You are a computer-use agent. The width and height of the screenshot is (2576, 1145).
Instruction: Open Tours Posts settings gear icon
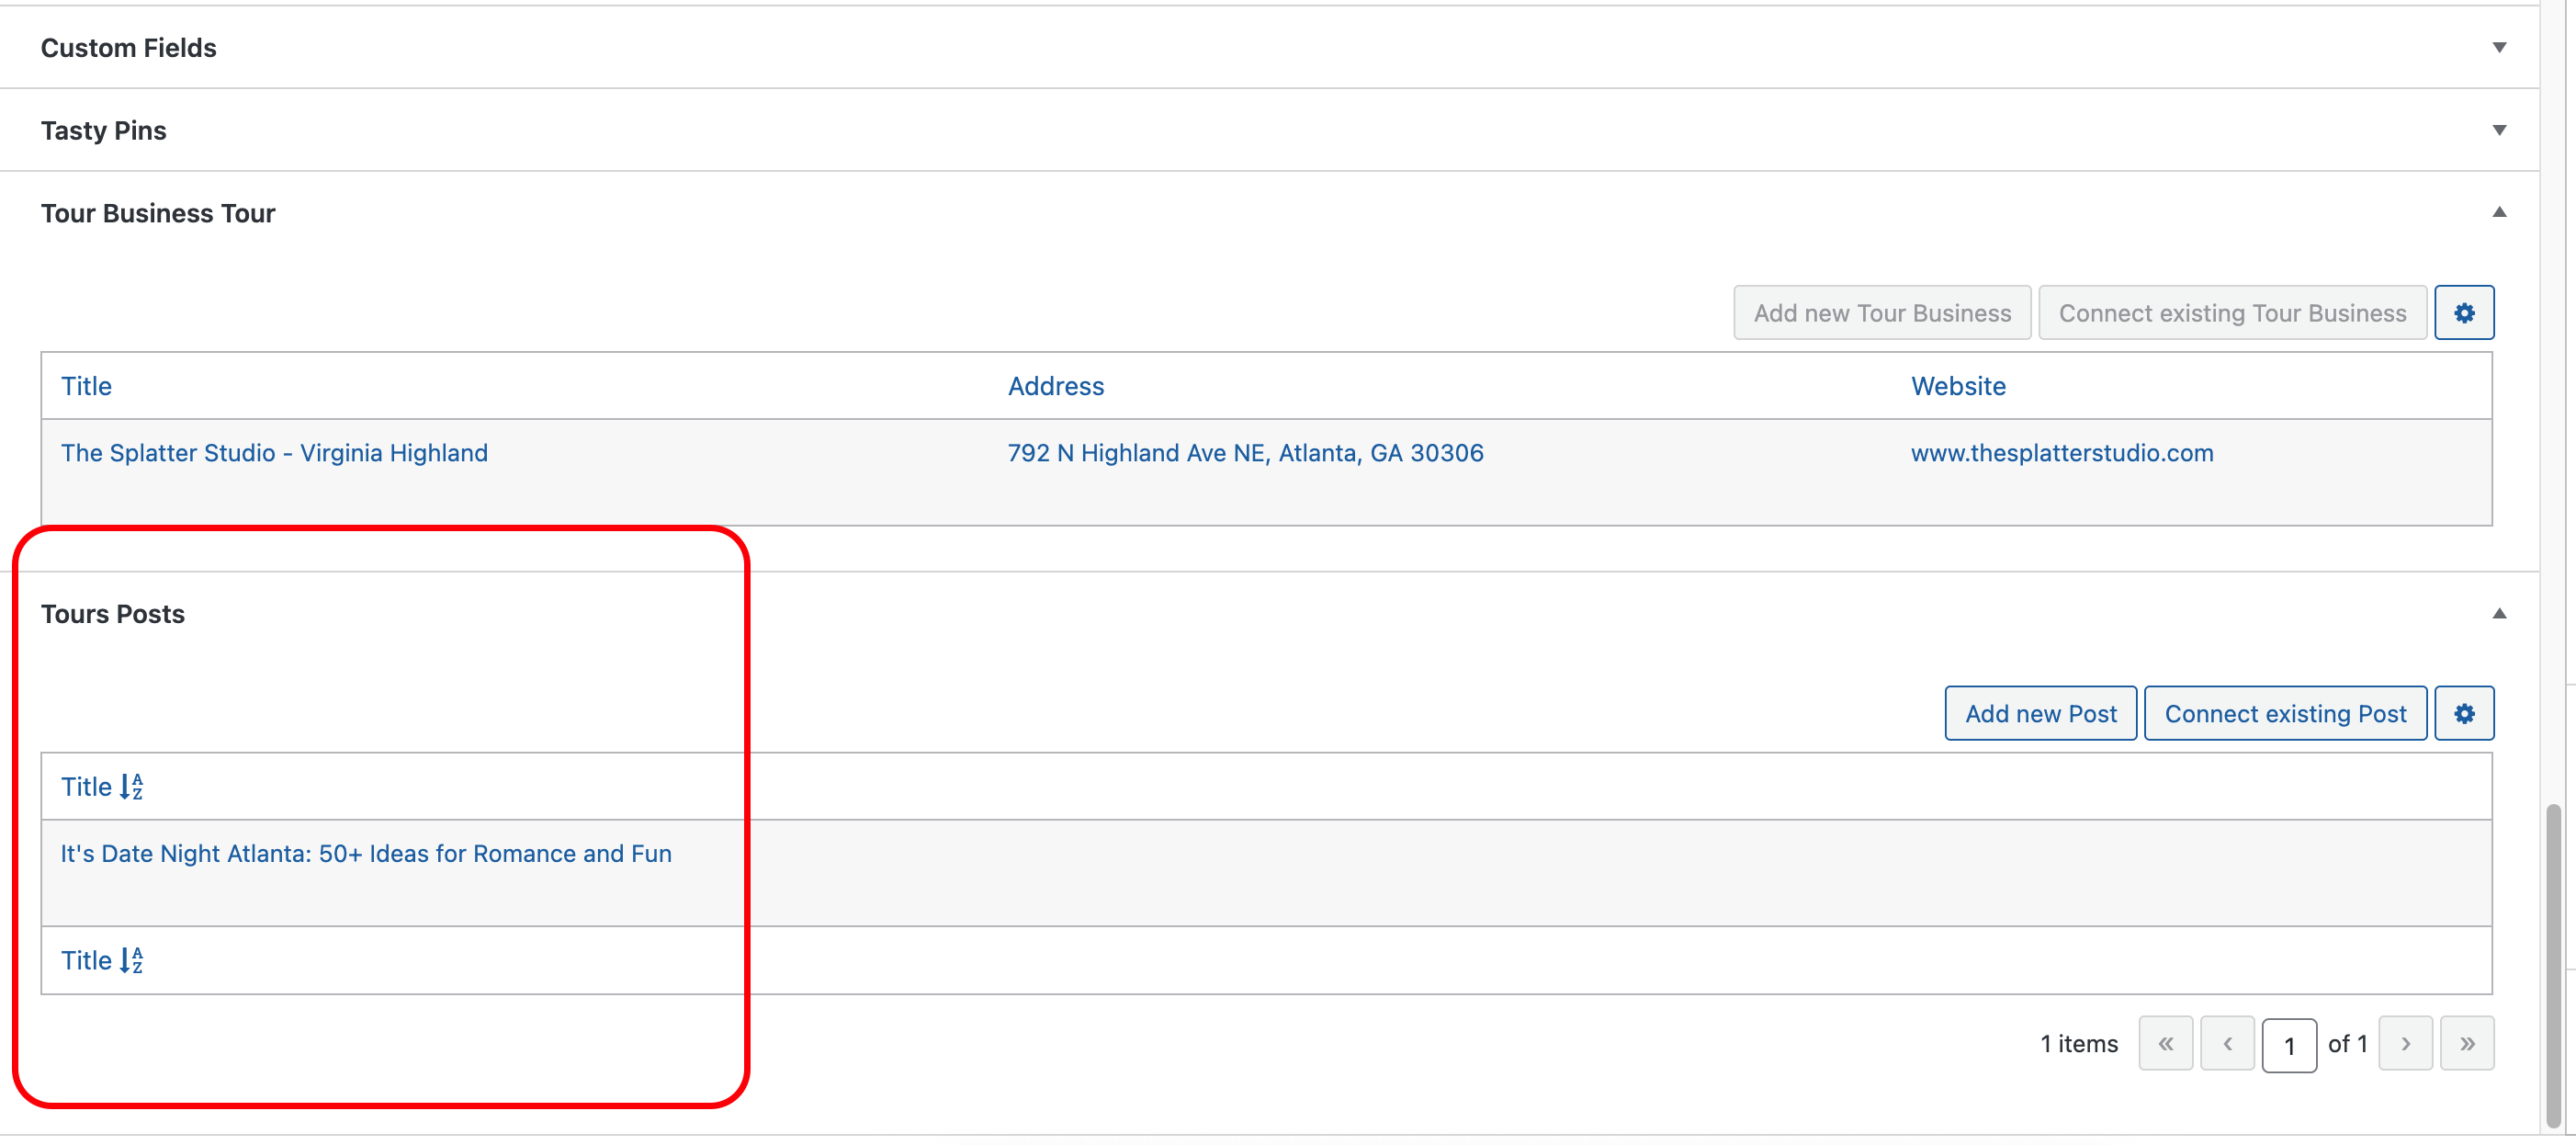tap(2463, 714)
